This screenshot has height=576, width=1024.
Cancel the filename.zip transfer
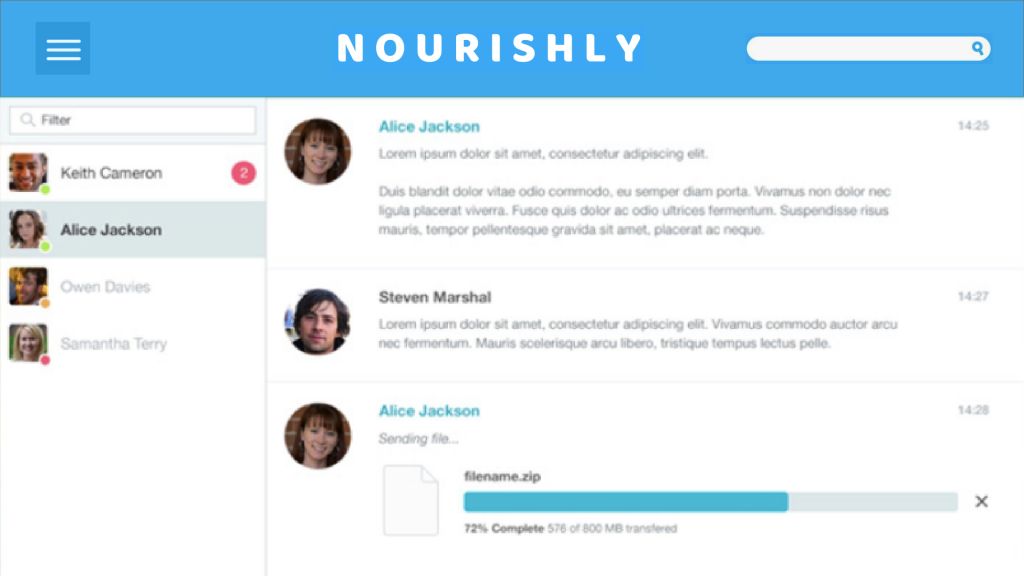[981, 501]
